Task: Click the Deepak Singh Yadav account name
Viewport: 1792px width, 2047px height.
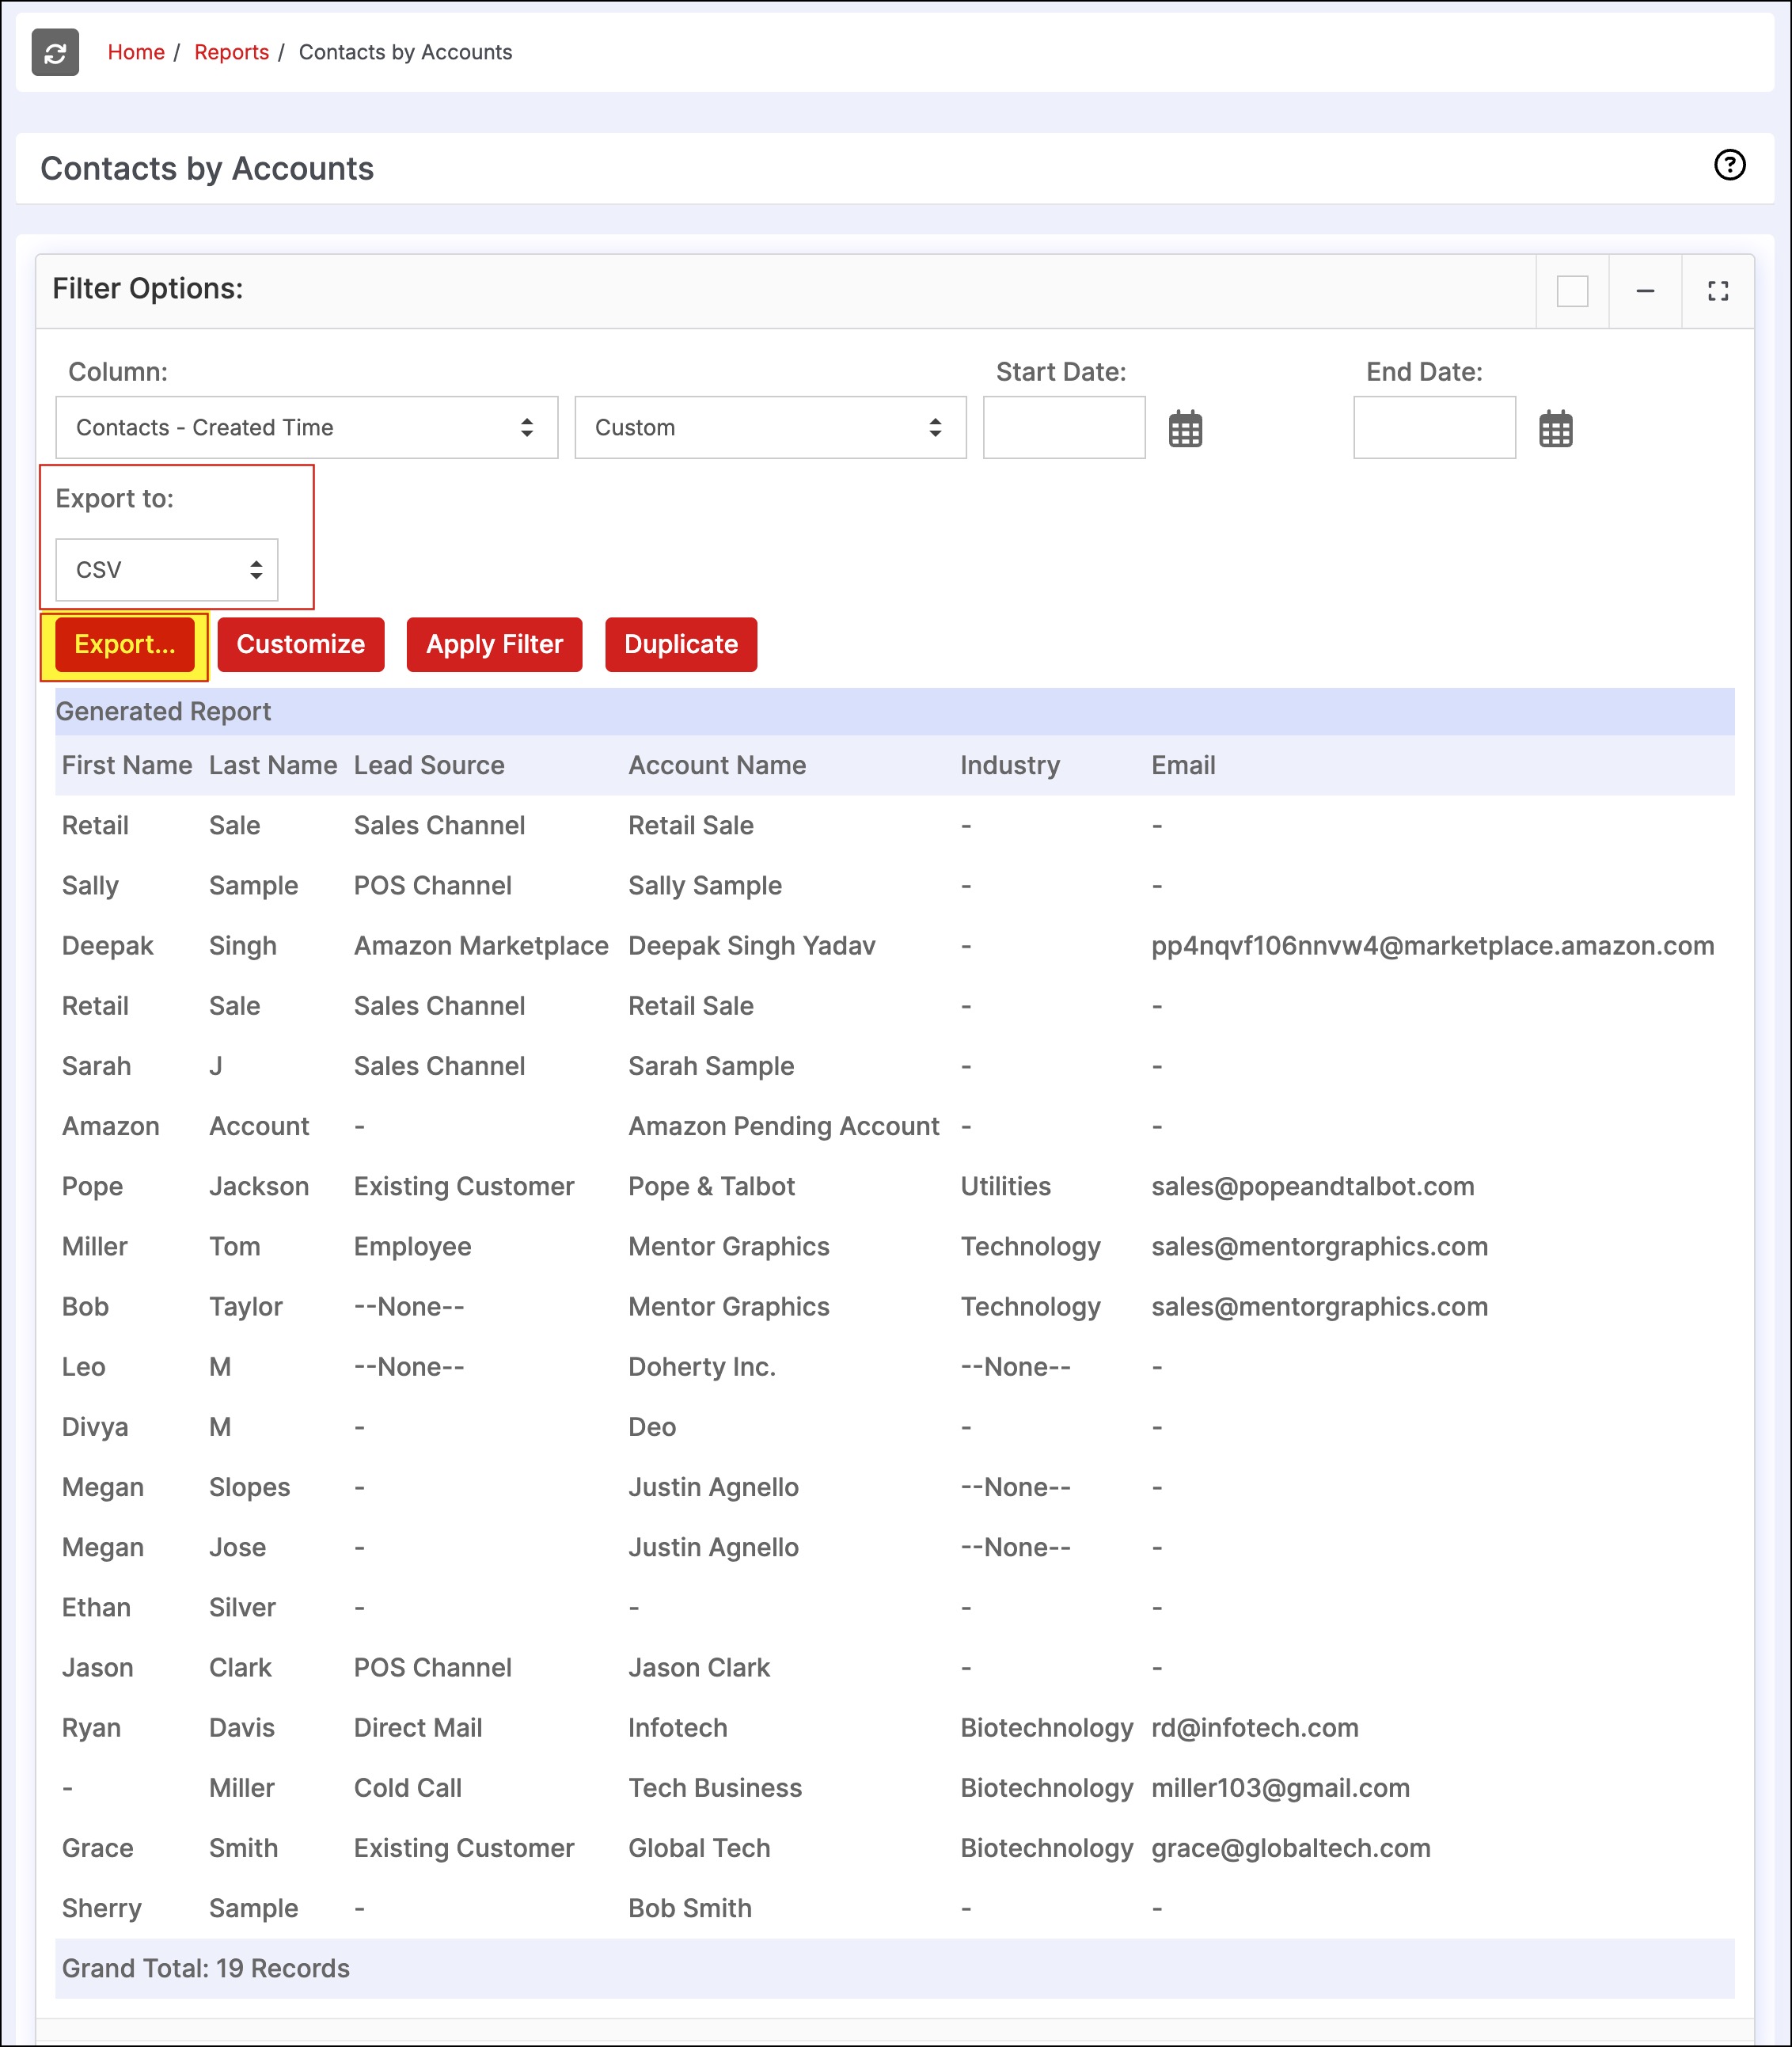Action: (752, 946)
